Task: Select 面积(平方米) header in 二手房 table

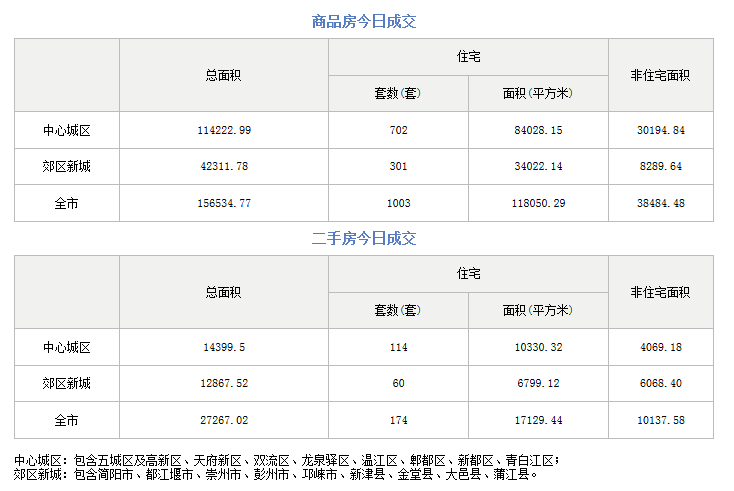Action: [538, 310]
